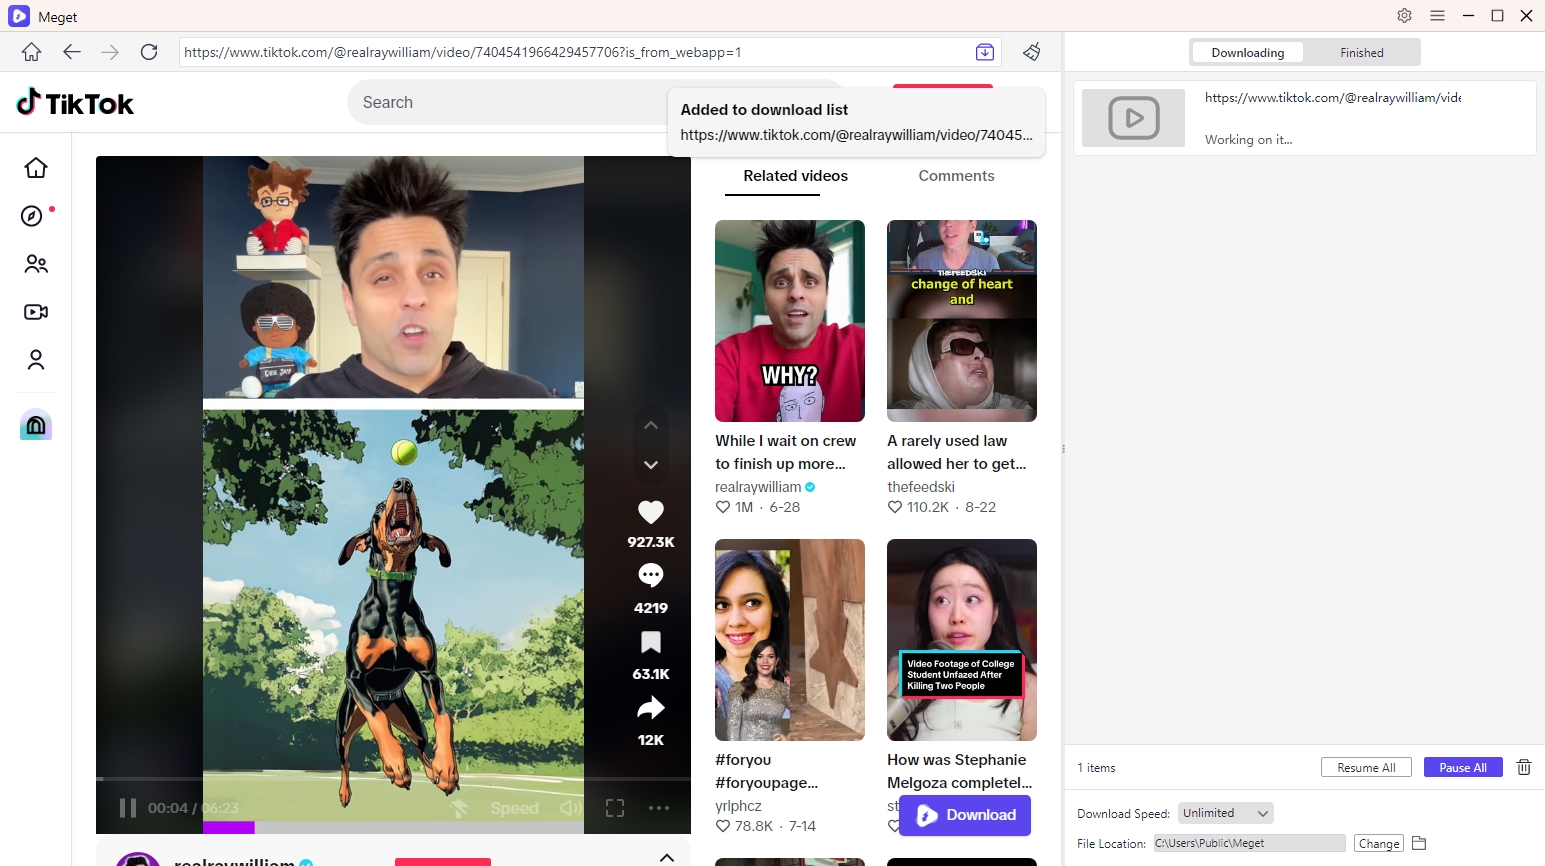This screenshot has width=1545, height=866.
Task: Open download folder location icon
Action: pyautogui.click(x=1418, y=843)
